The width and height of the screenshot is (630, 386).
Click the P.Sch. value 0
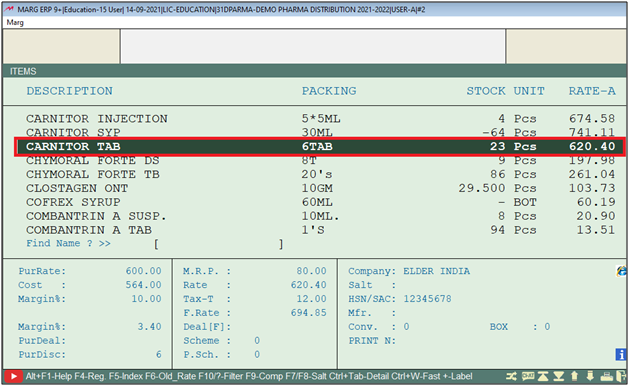pos(257,355)
